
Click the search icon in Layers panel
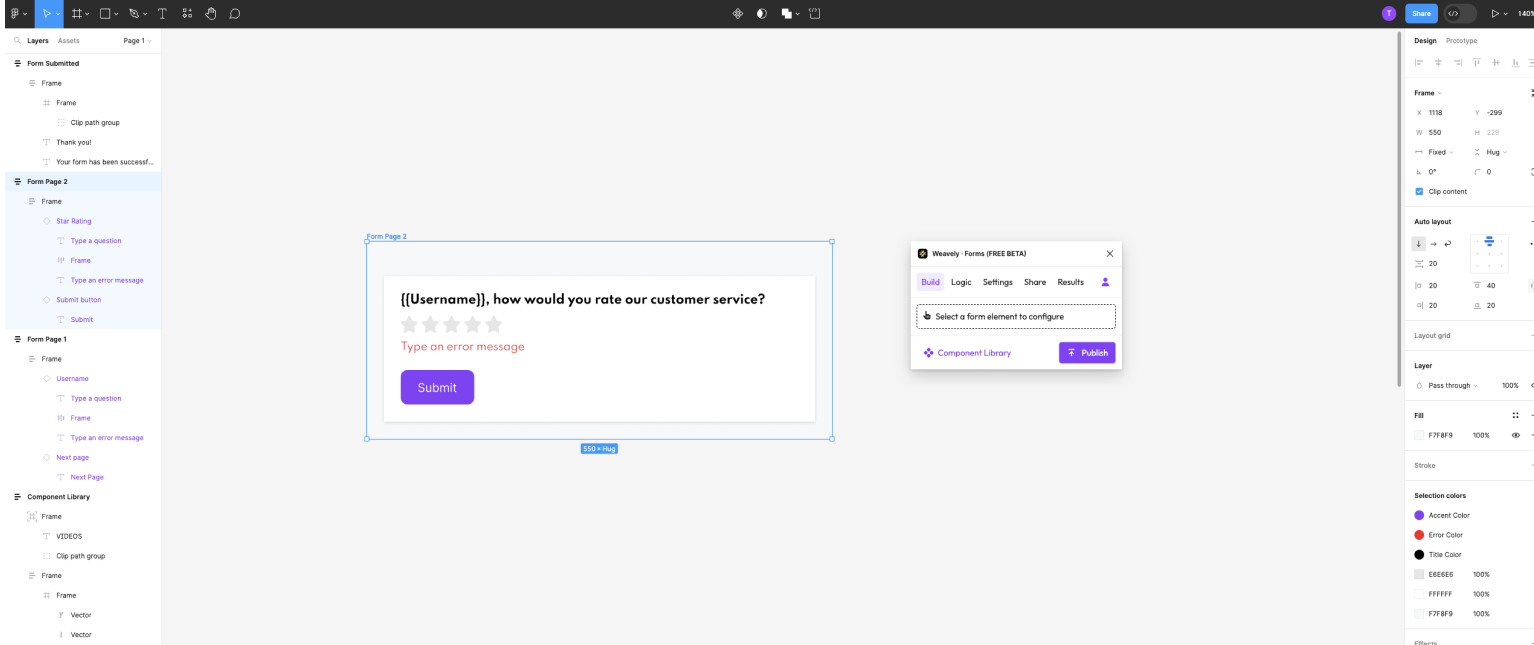point(17,41)
